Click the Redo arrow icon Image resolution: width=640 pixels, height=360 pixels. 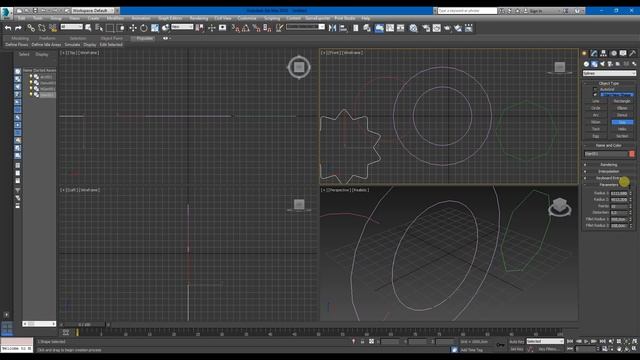(18, 28)
